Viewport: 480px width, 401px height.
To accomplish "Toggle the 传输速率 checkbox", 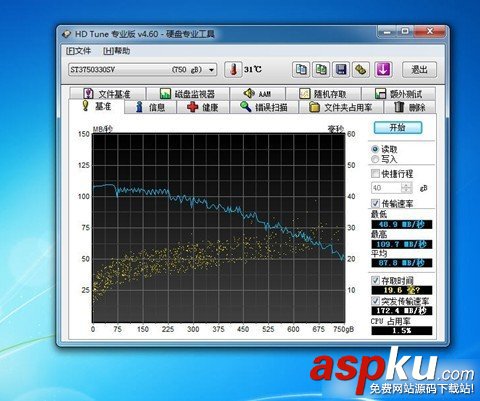I will pyautogui.click(x=375, y=203).
